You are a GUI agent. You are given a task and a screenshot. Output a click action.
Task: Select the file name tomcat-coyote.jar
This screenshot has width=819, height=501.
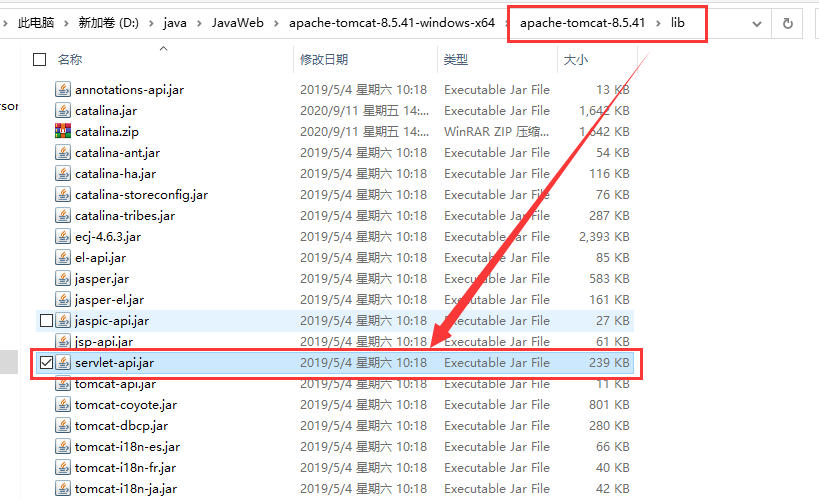click(x=126, y=405)
